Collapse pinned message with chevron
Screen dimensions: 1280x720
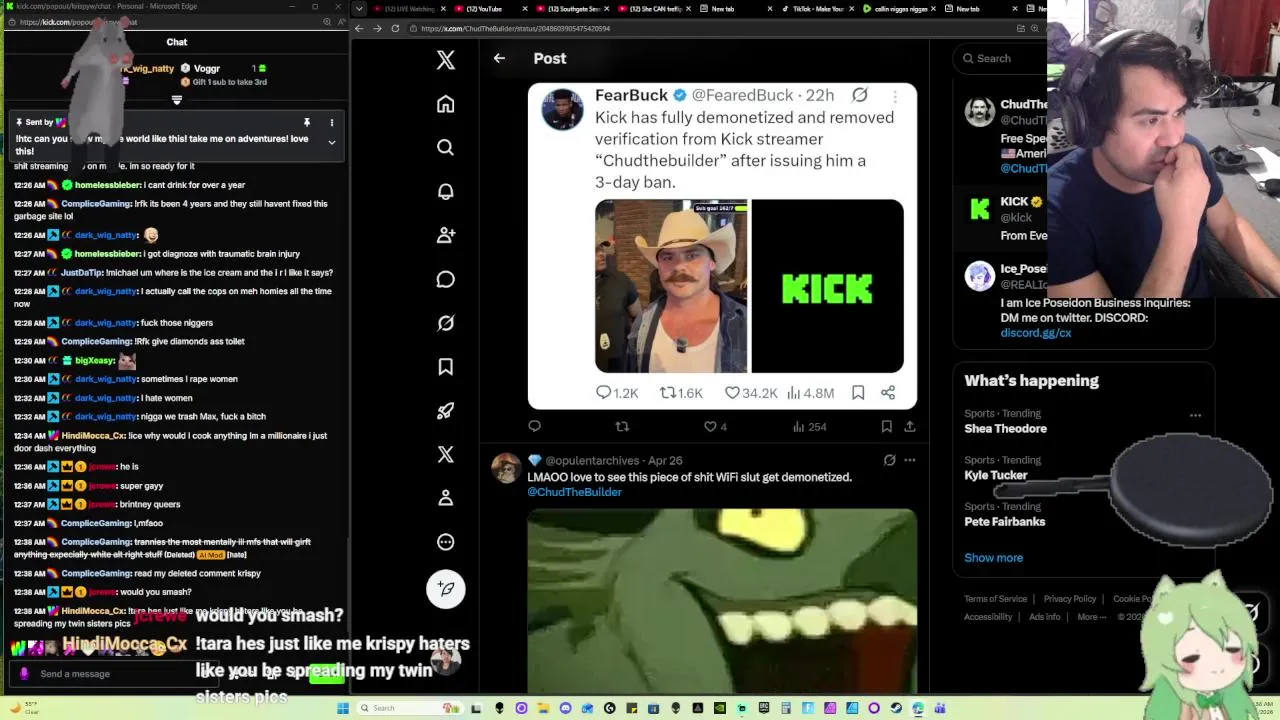point(332,142)
